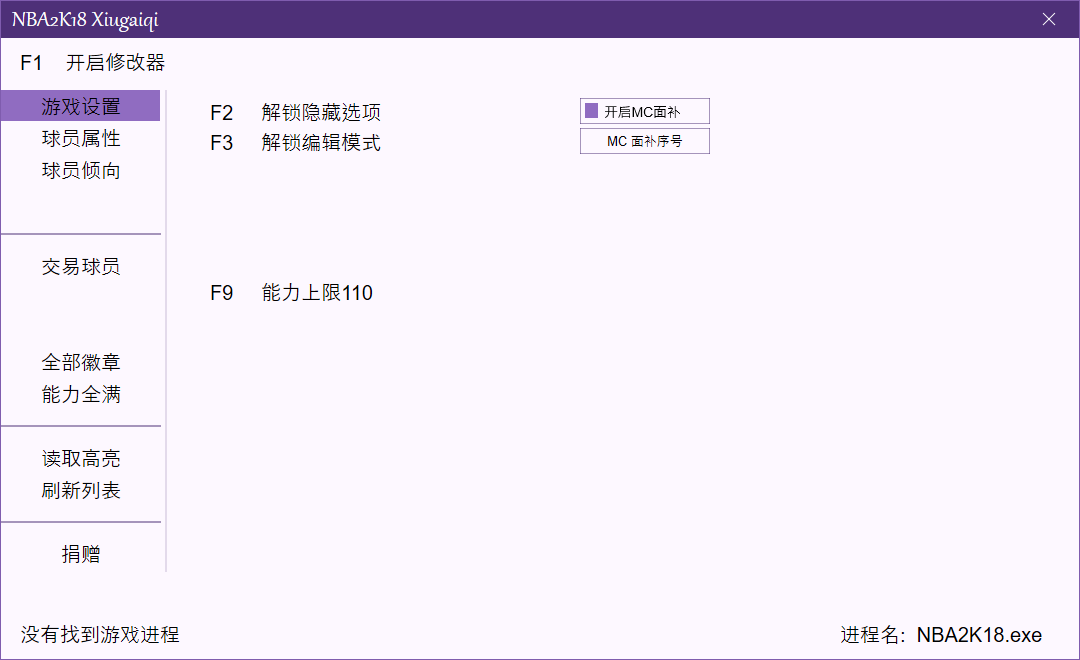Enable F9 能力上限110

pyautogui.click(x=316, y=293)
